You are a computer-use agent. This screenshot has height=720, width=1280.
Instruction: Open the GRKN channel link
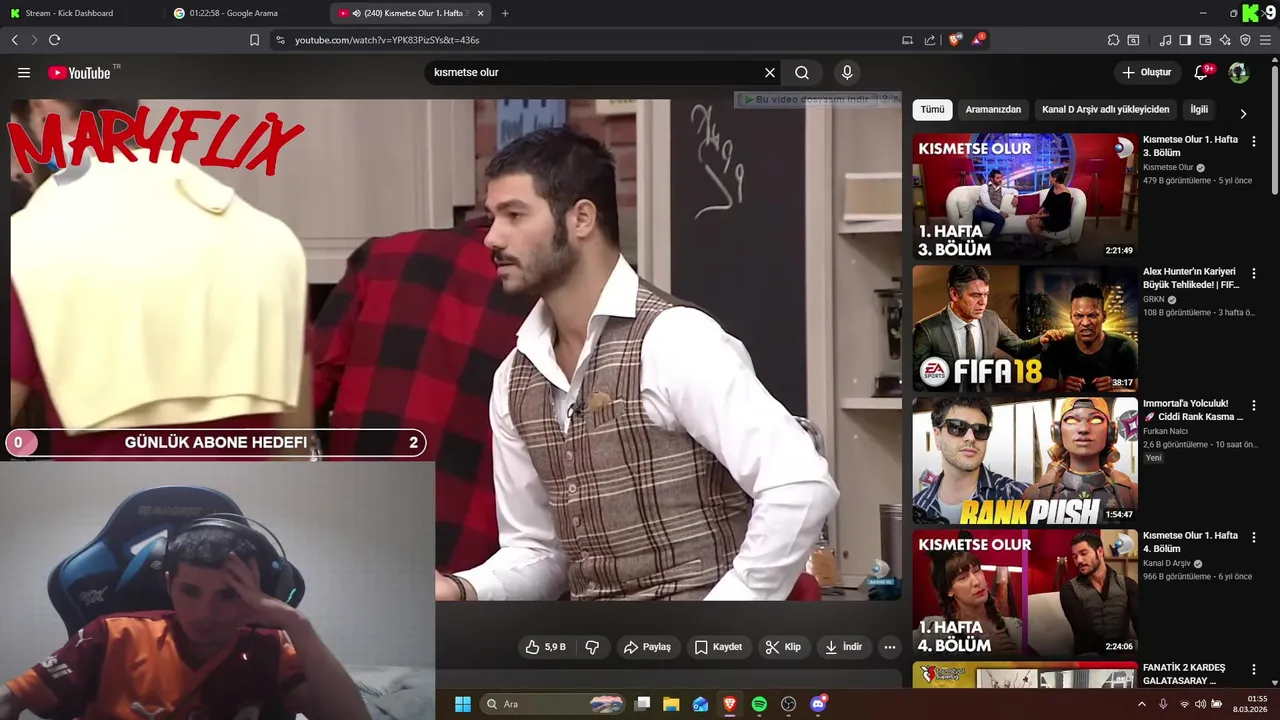pyautogui.click(x=1154, y=299)
